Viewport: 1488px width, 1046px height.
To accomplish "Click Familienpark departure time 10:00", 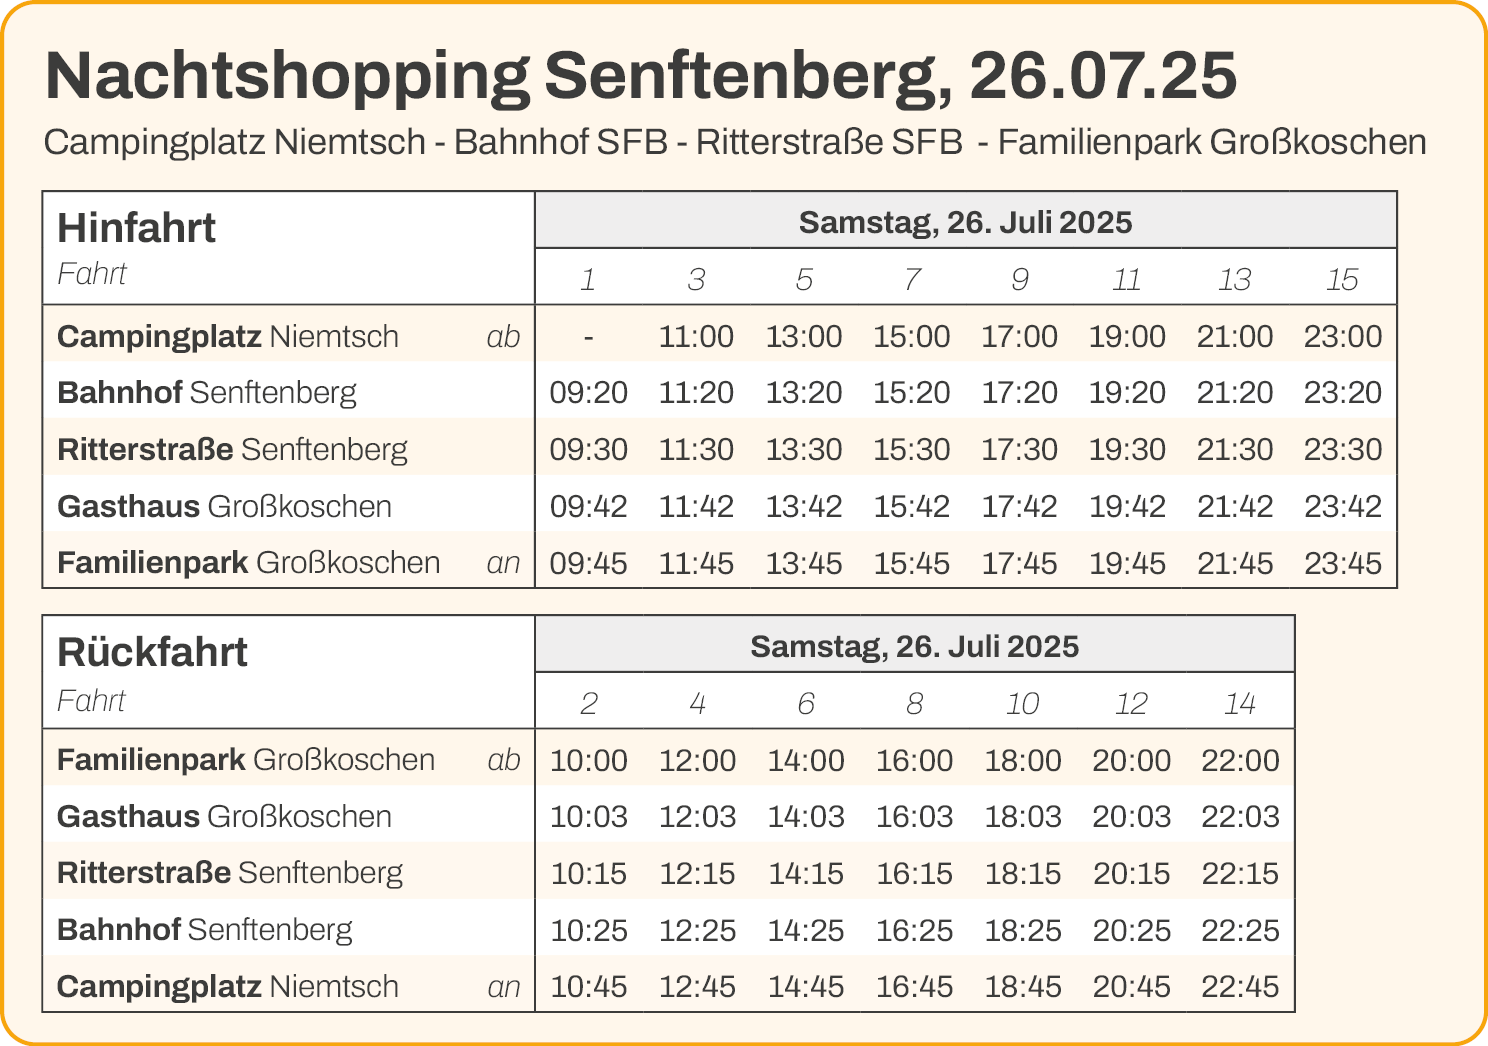I will point(589,761).
